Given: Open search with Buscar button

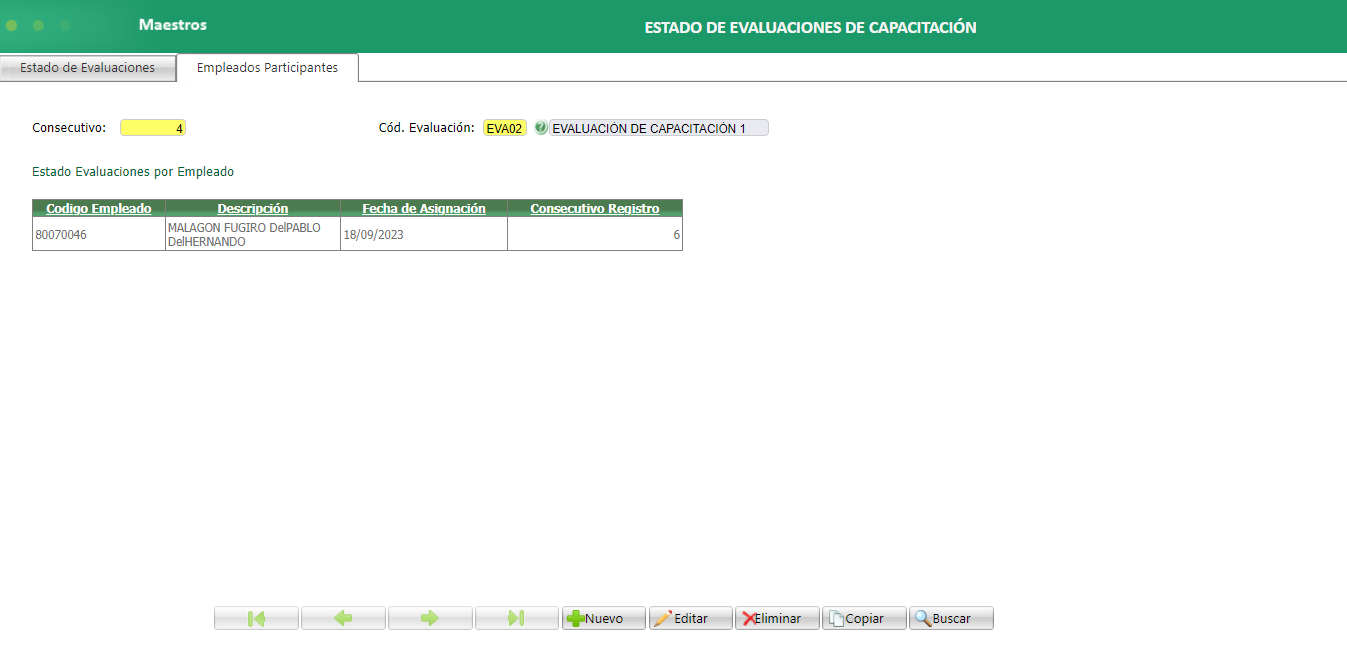Looking at the screenshot, I should [951, 618].
